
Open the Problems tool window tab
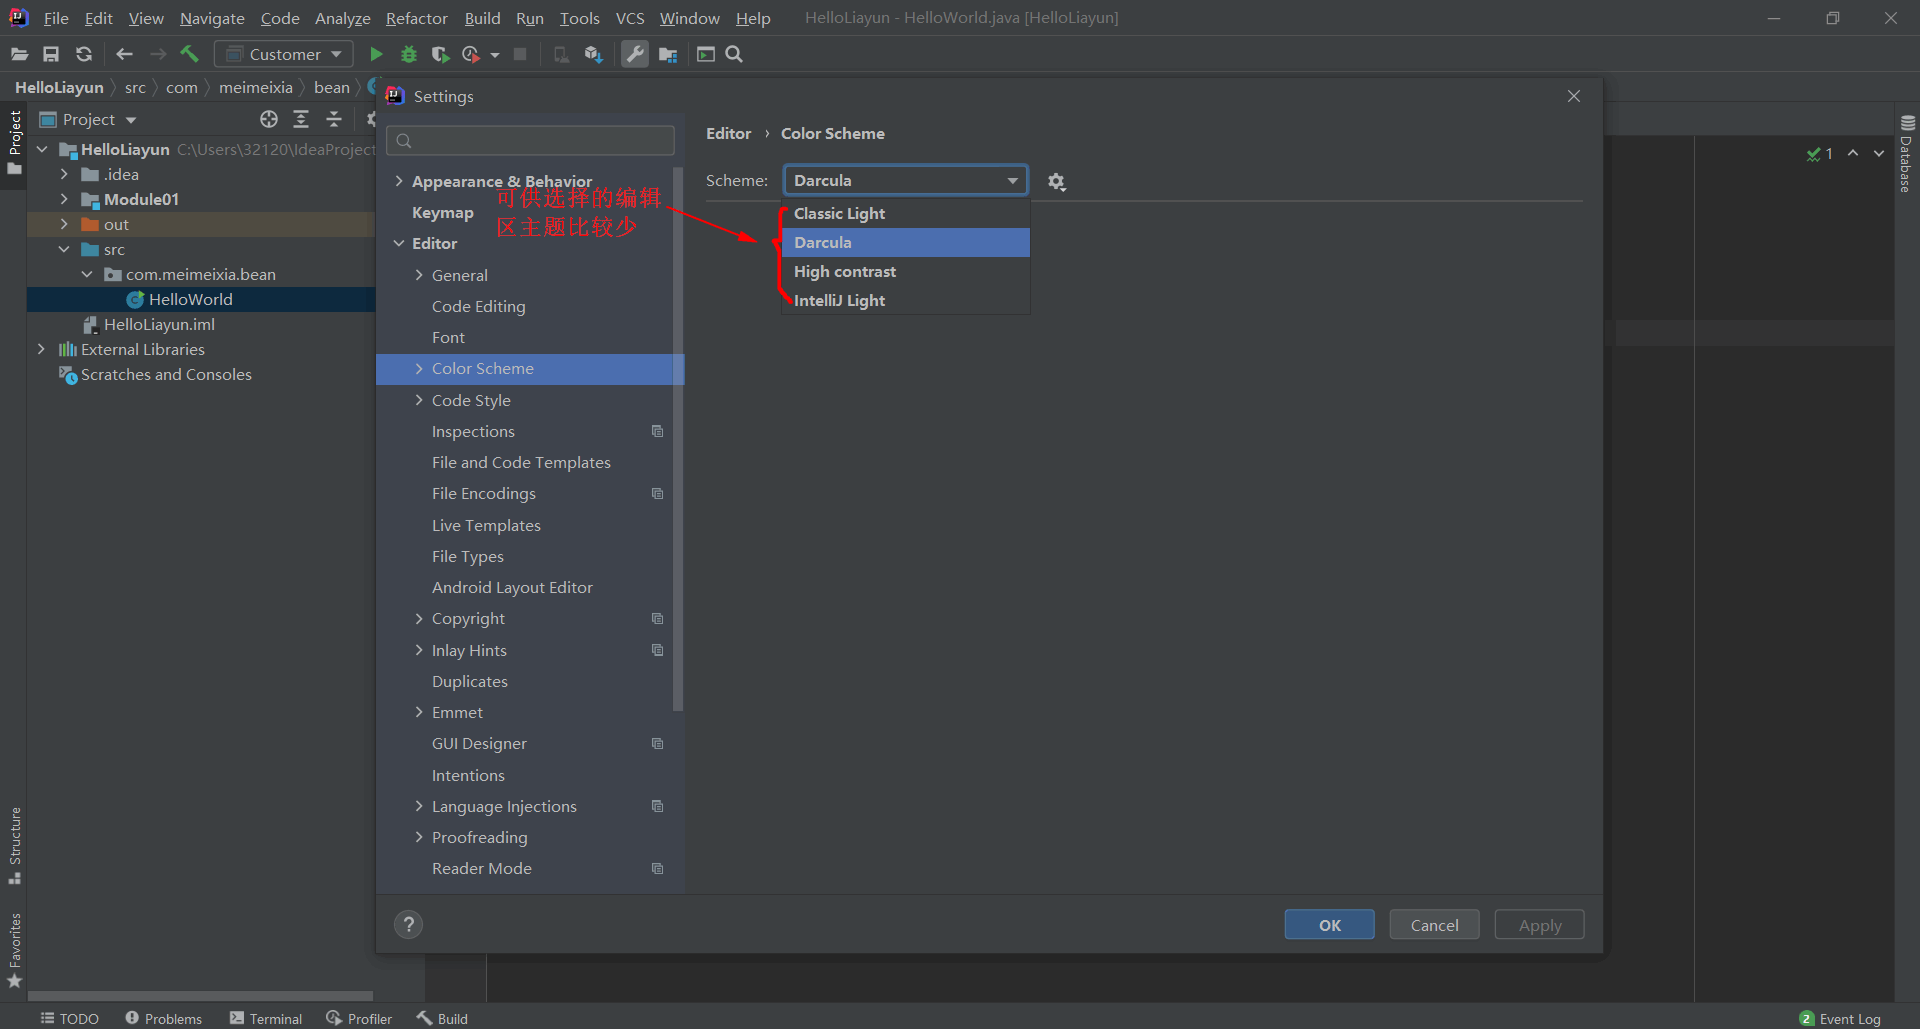click(x=164, y=1018)
